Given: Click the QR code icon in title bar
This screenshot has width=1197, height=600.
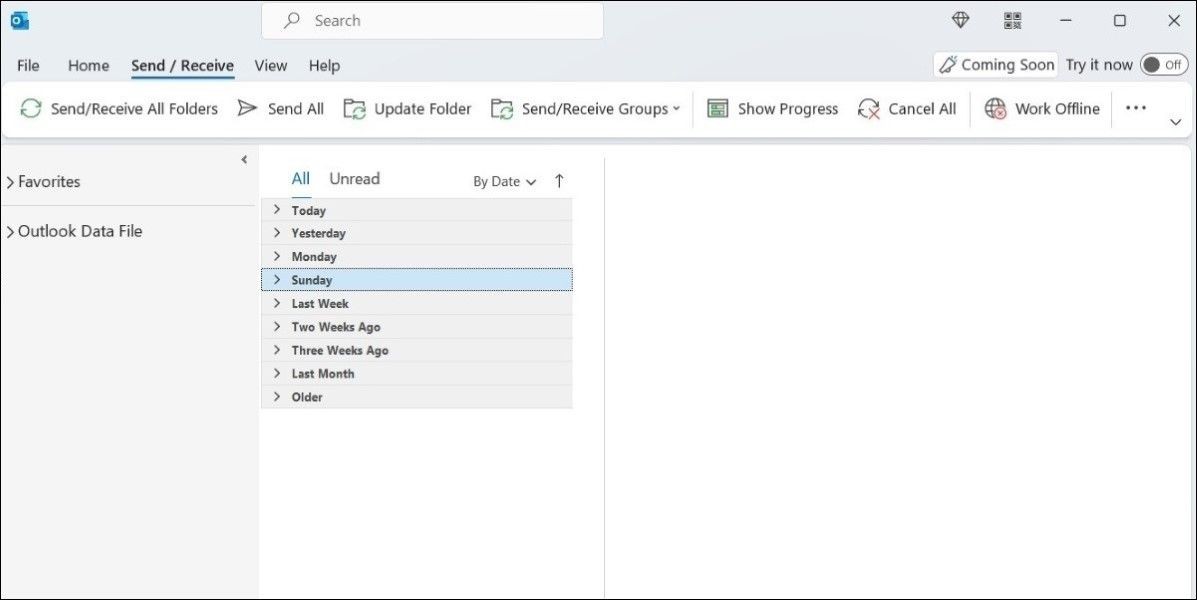Looking at the screenshot, I should pos(1012,21).
